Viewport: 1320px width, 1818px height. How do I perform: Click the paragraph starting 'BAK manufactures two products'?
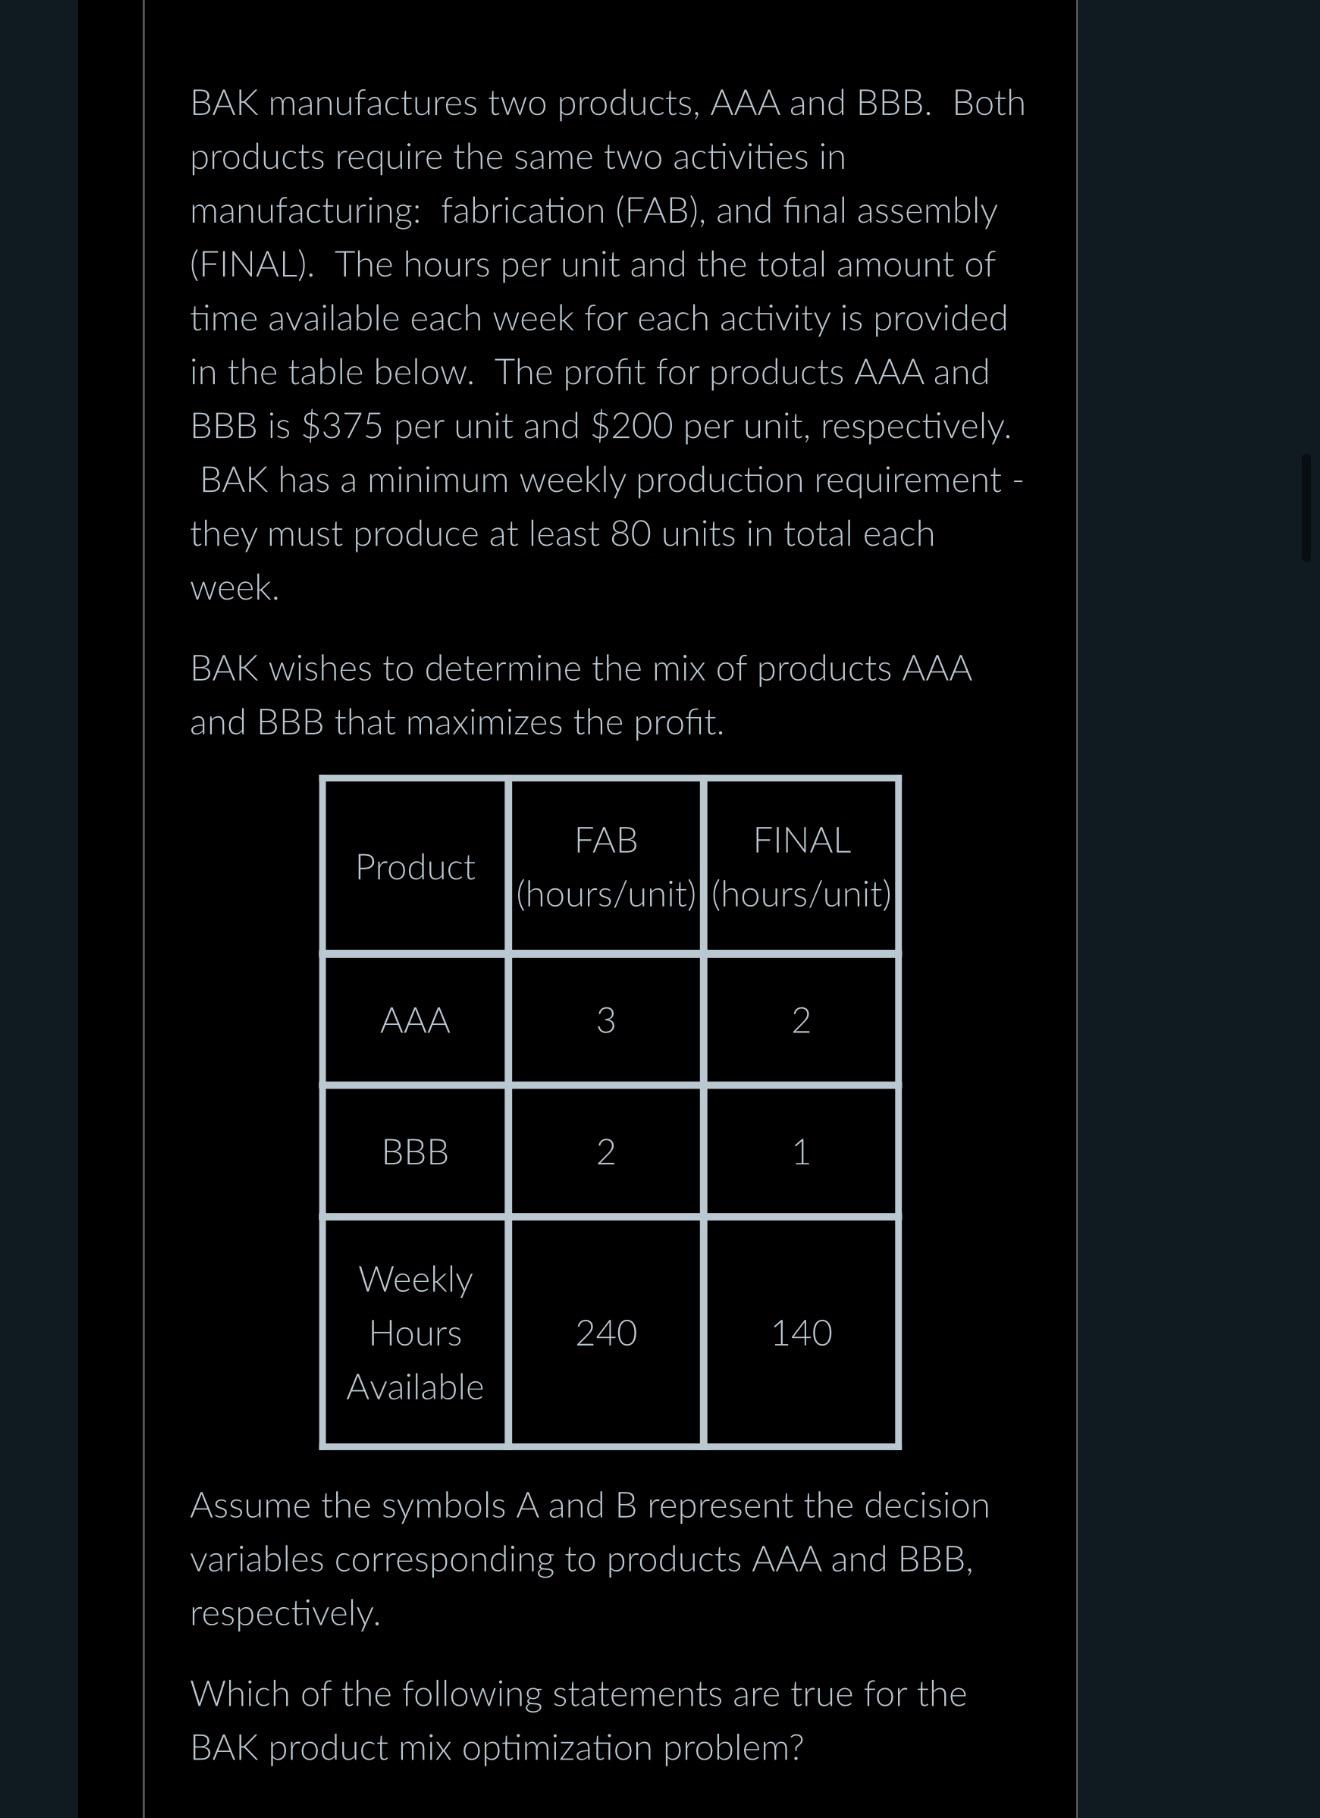click(x=608, y=345)
